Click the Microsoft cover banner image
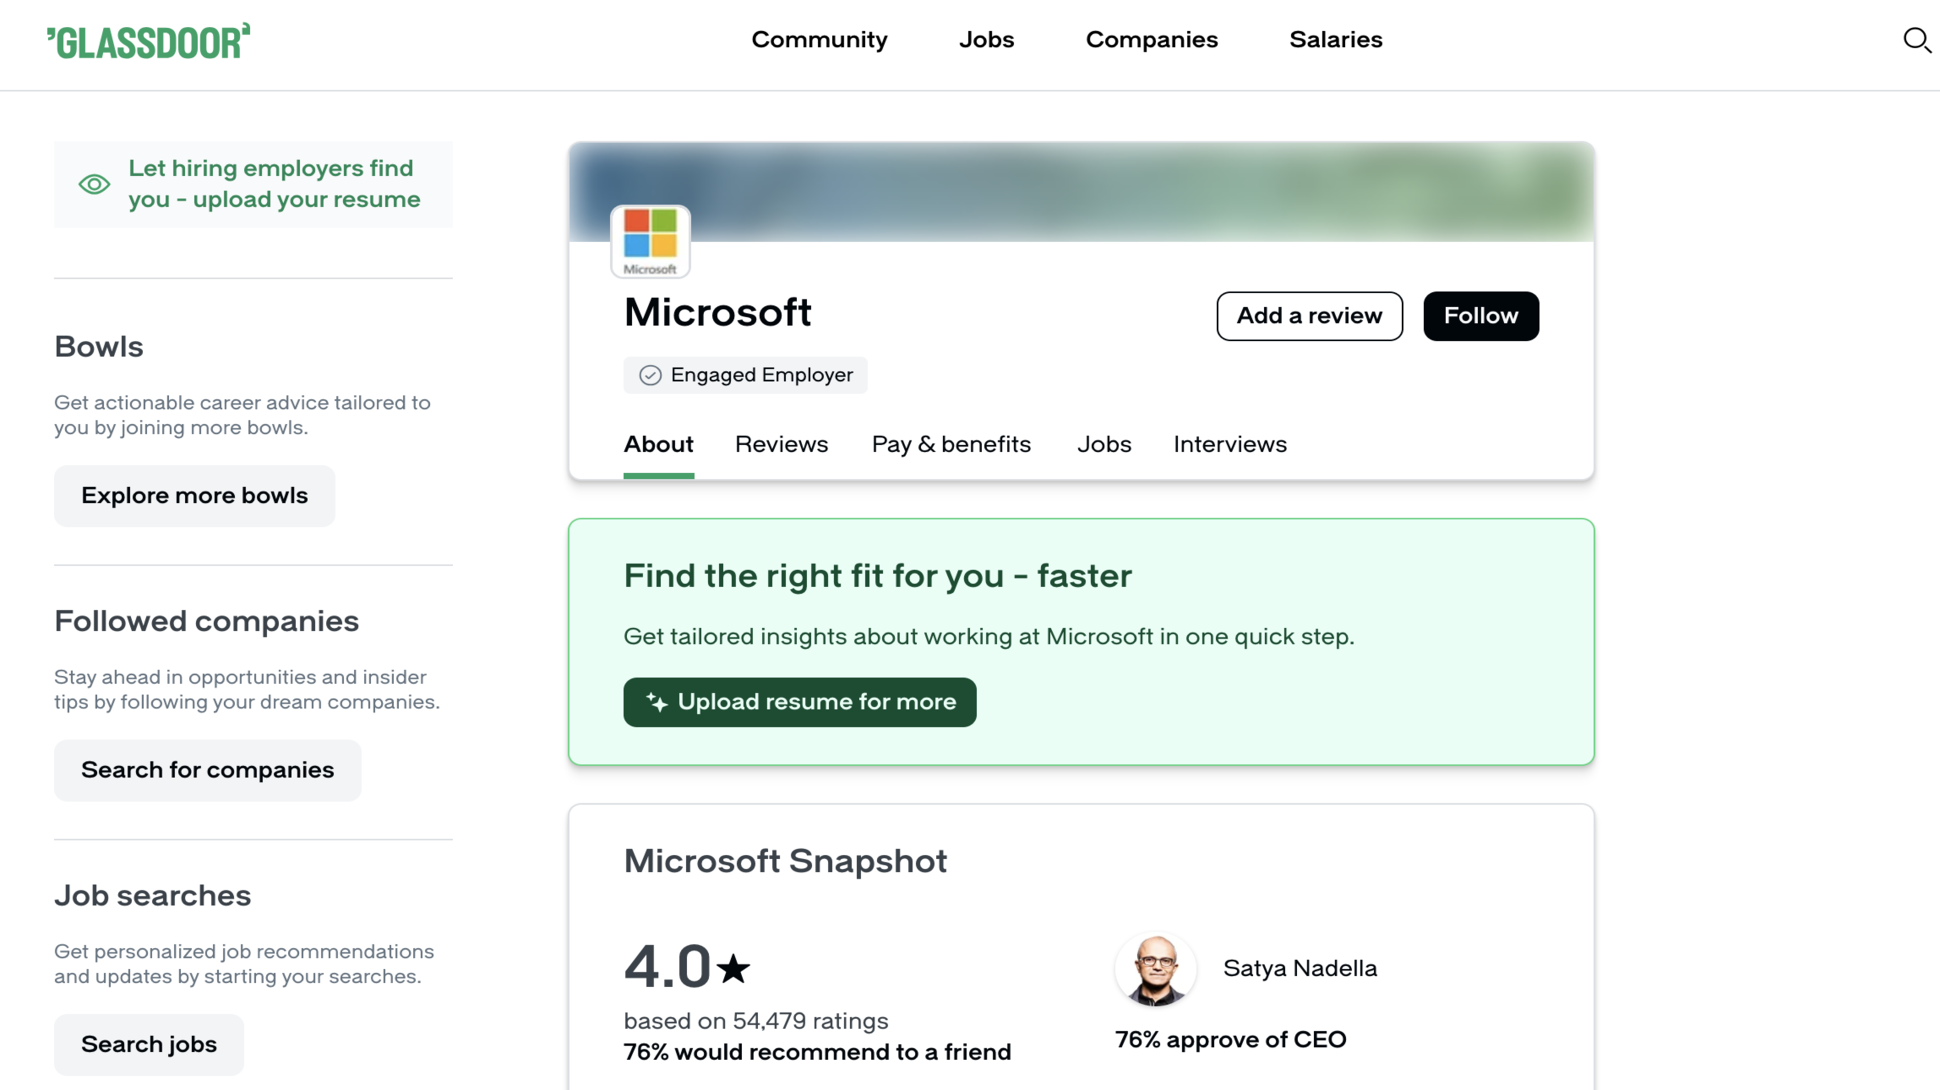 [1081, 191]
